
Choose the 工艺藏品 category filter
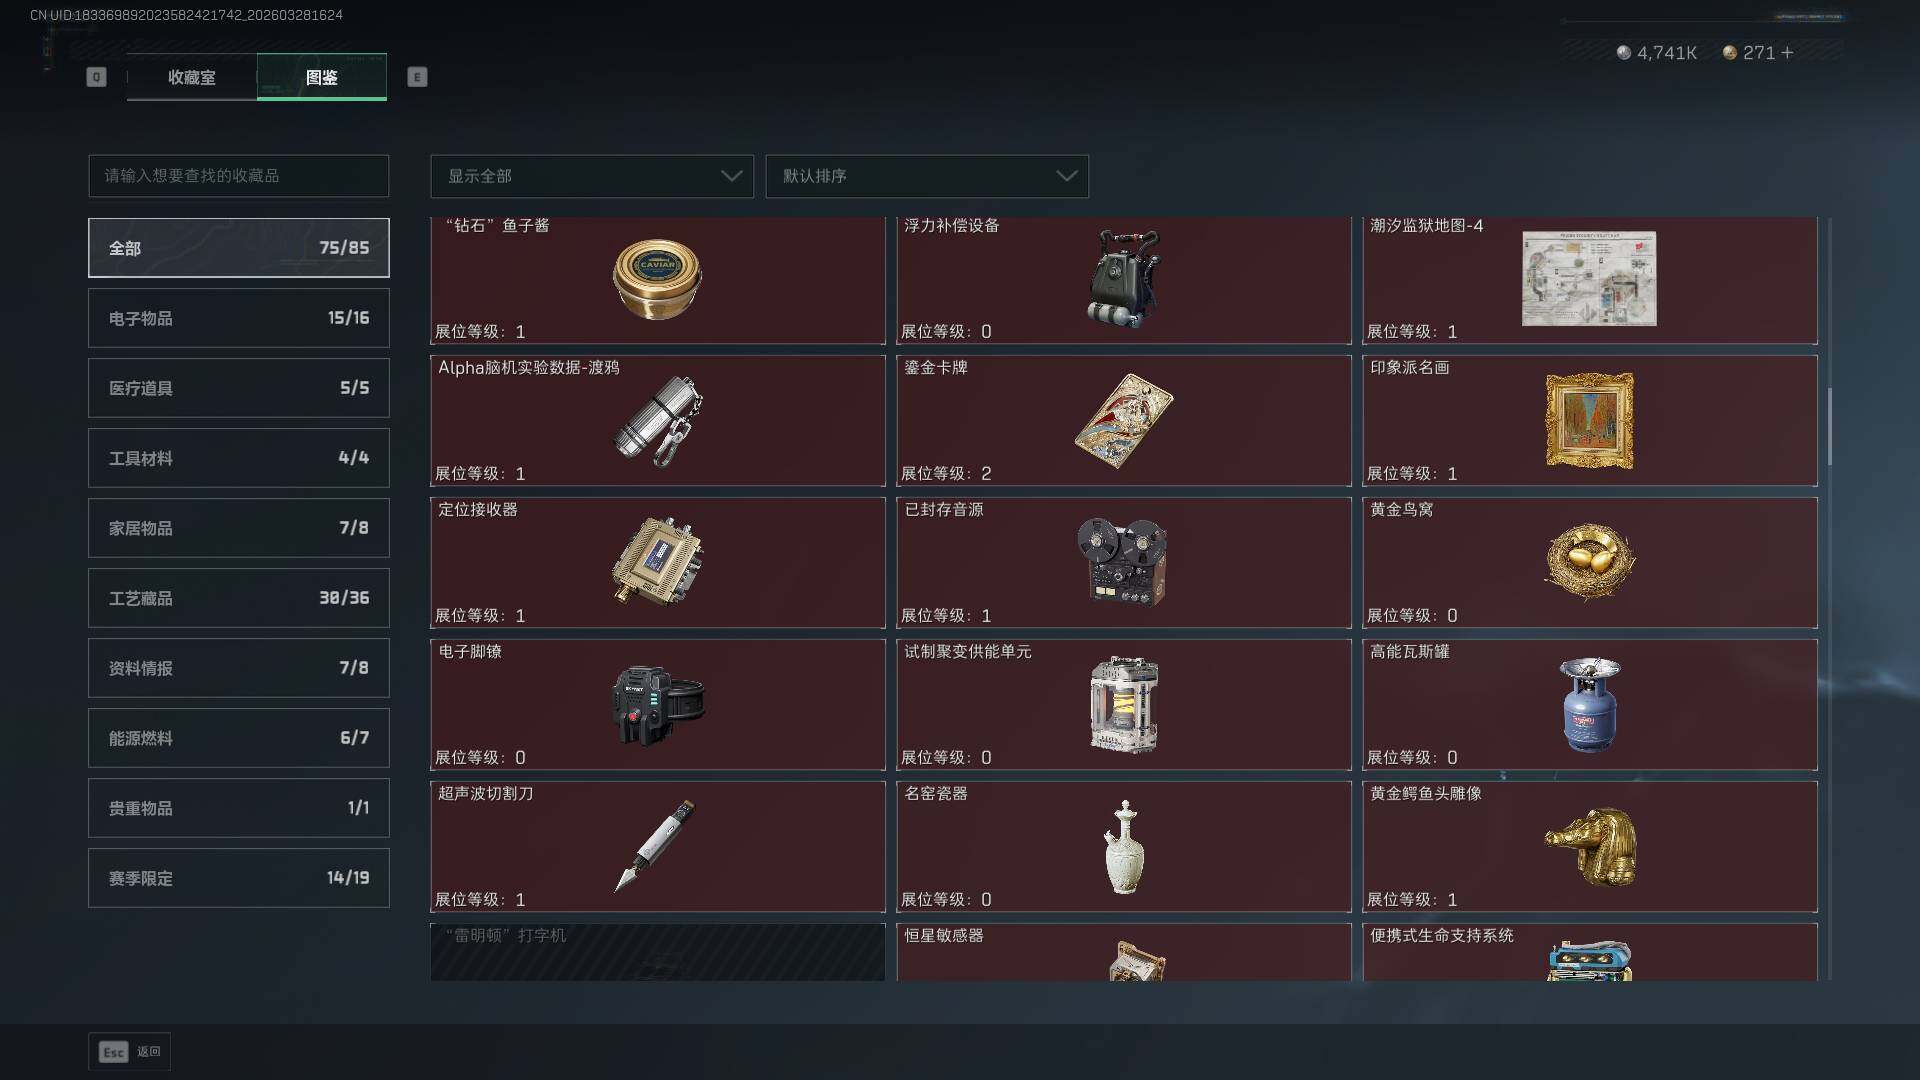click(239, 598)
